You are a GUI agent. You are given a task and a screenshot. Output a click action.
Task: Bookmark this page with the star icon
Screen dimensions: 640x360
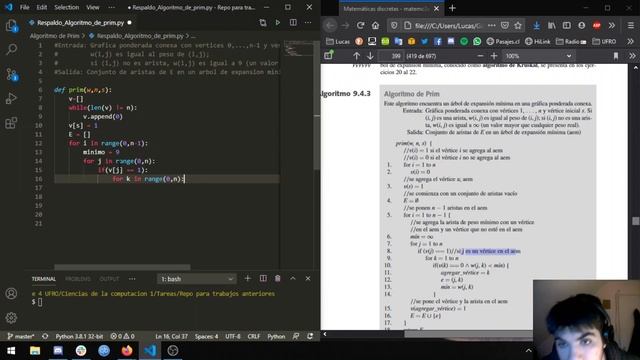click(518, 25)
